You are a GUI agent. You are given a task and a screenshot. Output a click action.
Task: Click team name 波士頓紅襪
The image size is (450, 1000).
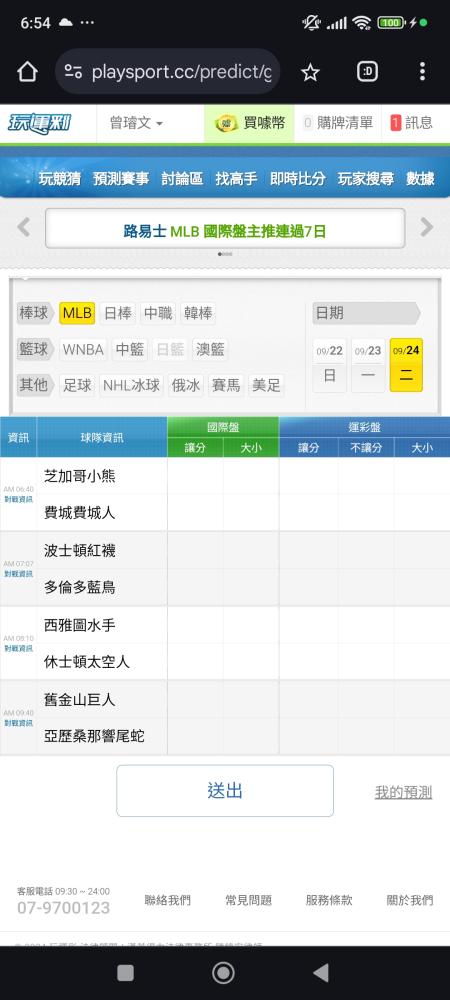point(80,550)
